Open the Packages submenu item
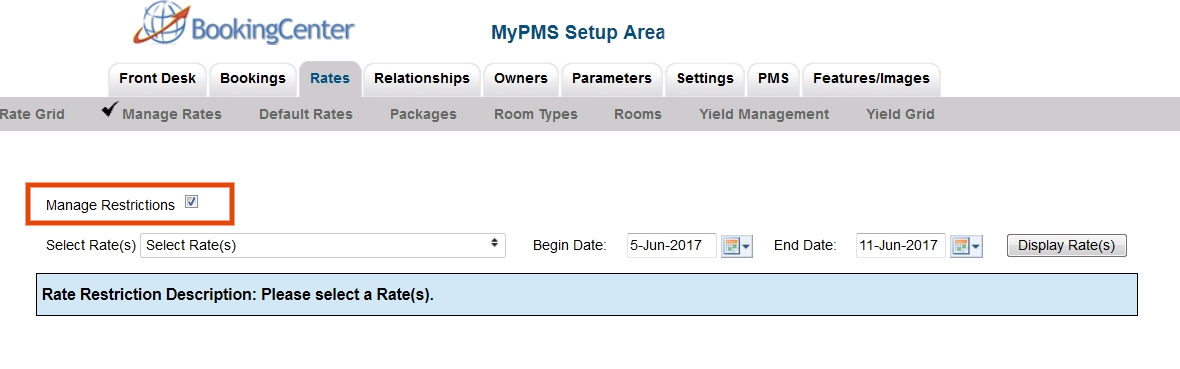 click(423, 114)
